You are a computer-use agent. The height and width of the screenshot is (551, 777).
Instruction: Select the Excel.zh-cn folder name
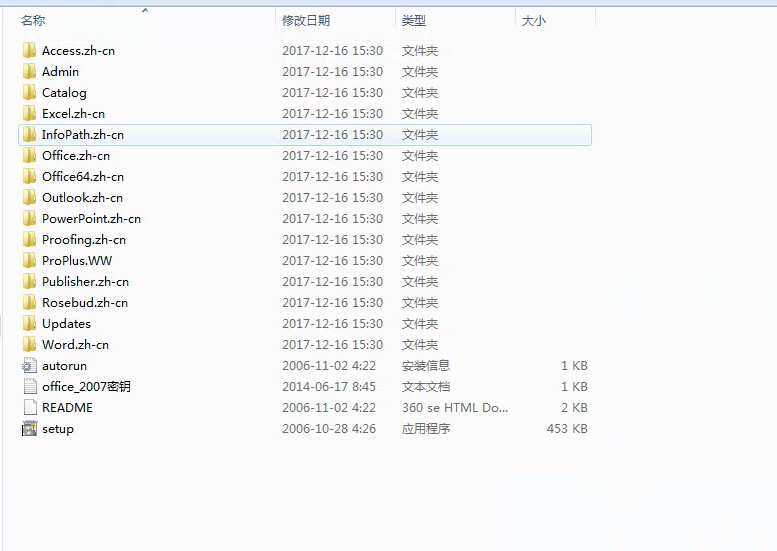73,113
